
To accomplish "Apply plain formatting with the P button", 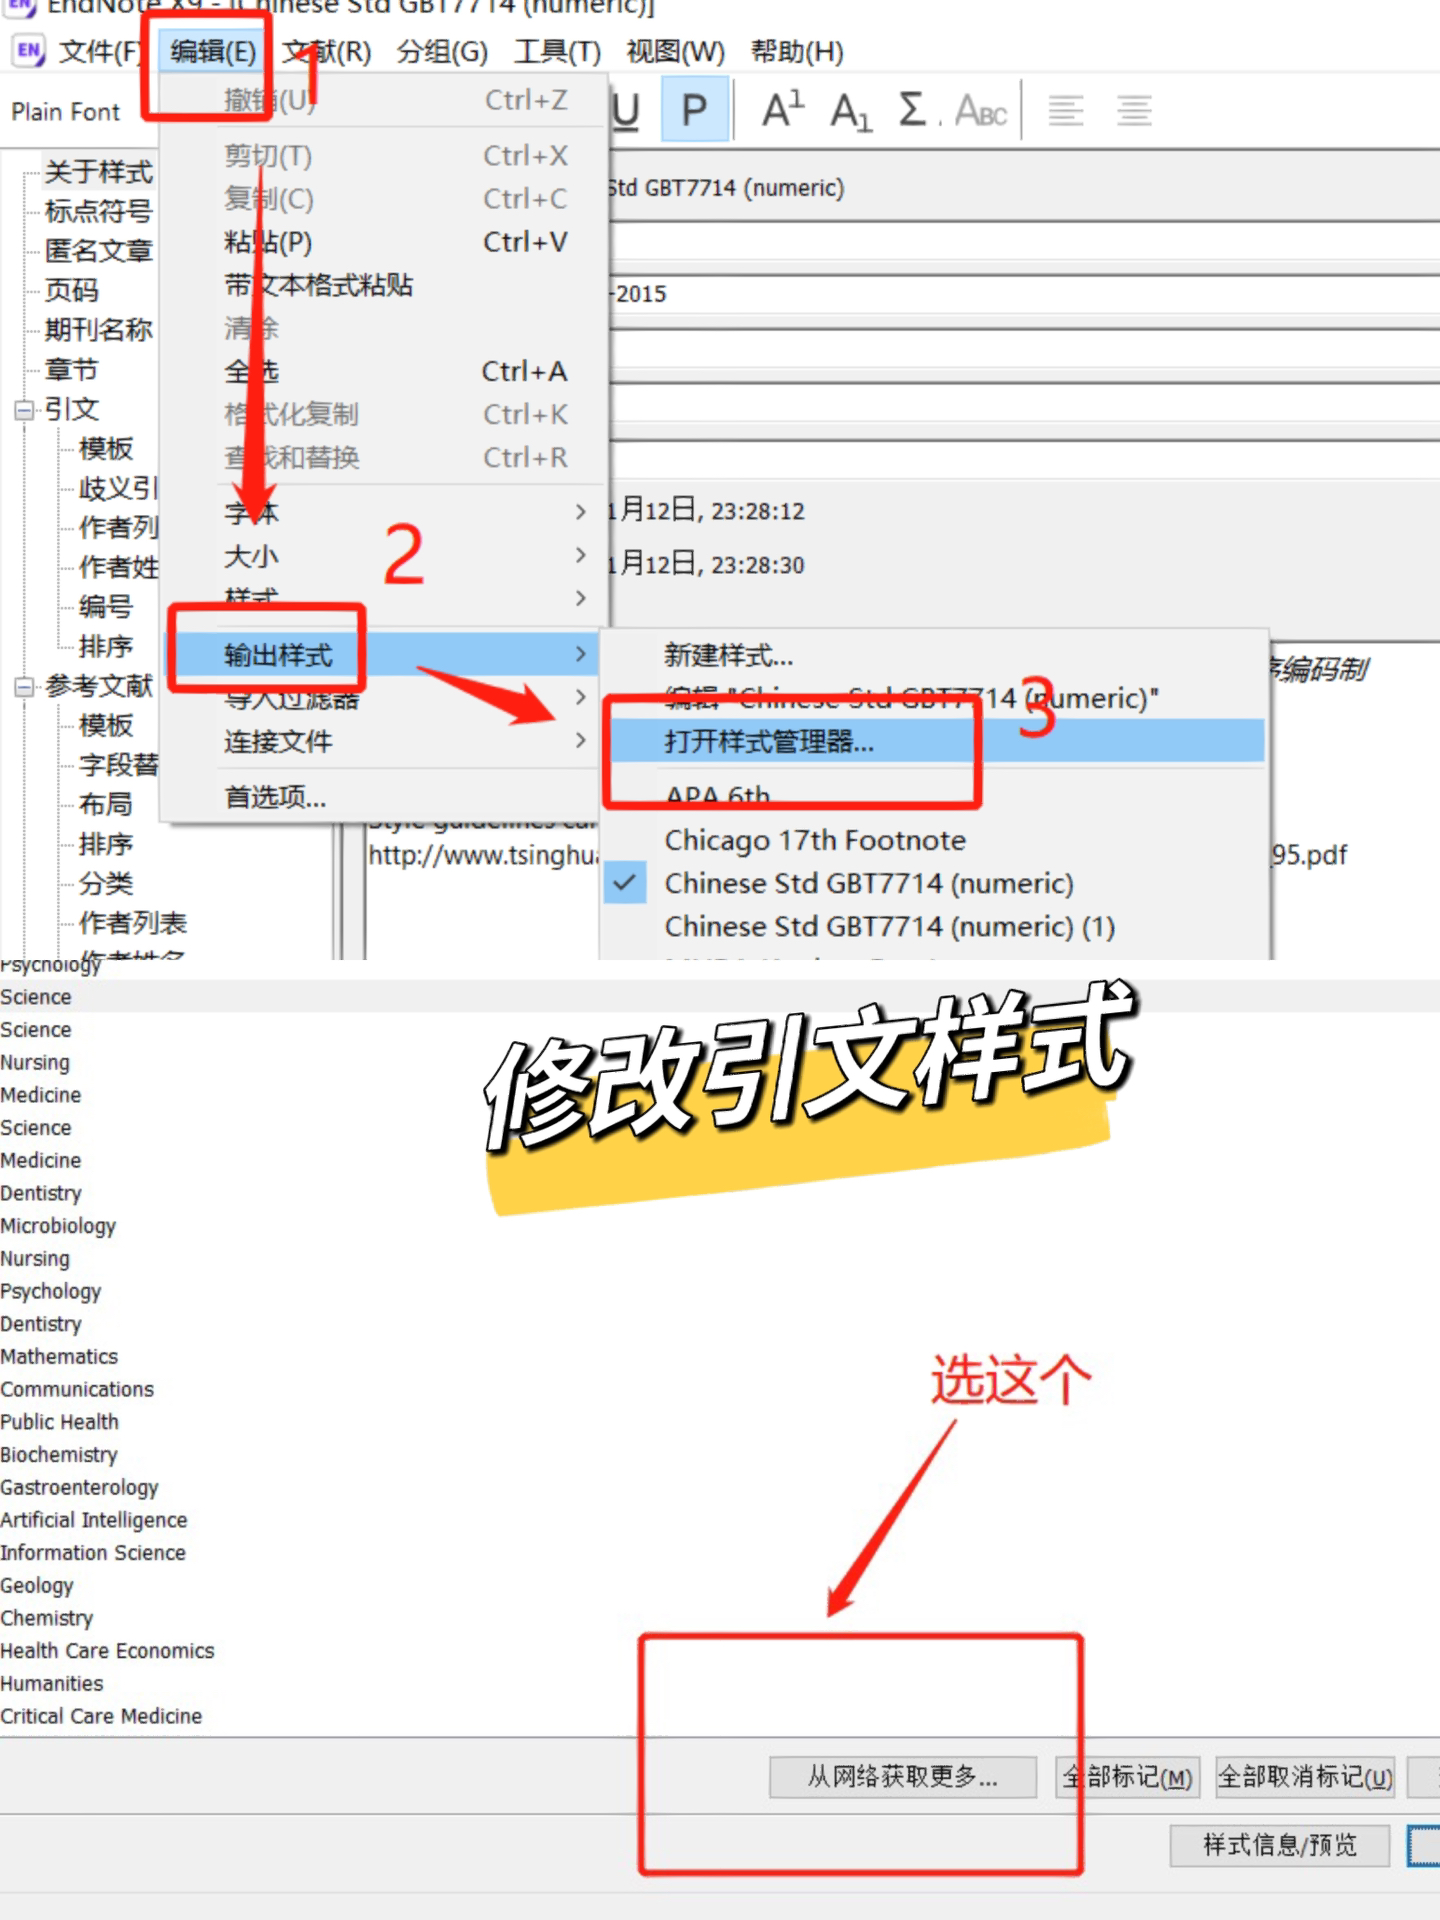I will click(694, 110).
